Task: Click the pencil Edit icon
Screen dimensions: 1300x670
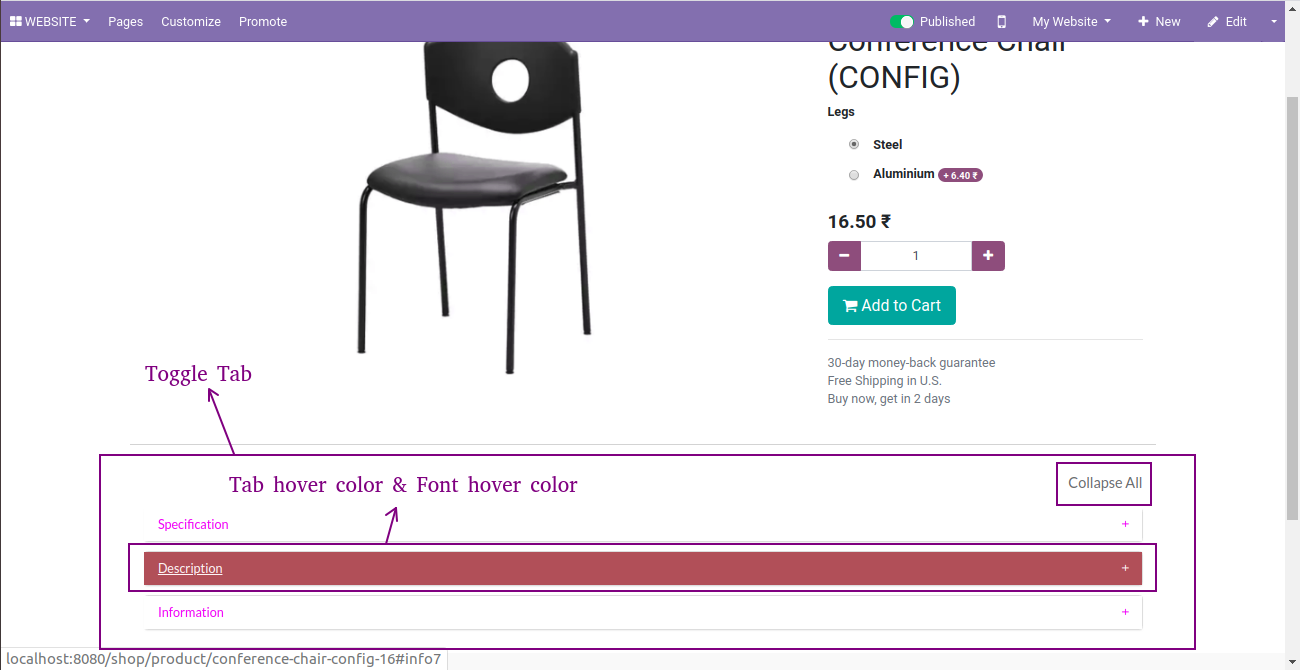Action: 1213,21
